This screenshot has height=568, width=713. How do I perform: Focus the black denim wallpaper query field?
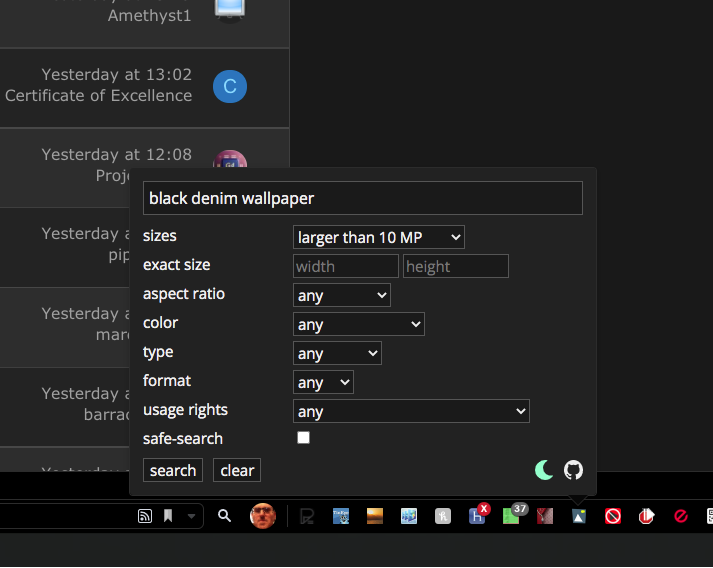click(x=363, y=198)
